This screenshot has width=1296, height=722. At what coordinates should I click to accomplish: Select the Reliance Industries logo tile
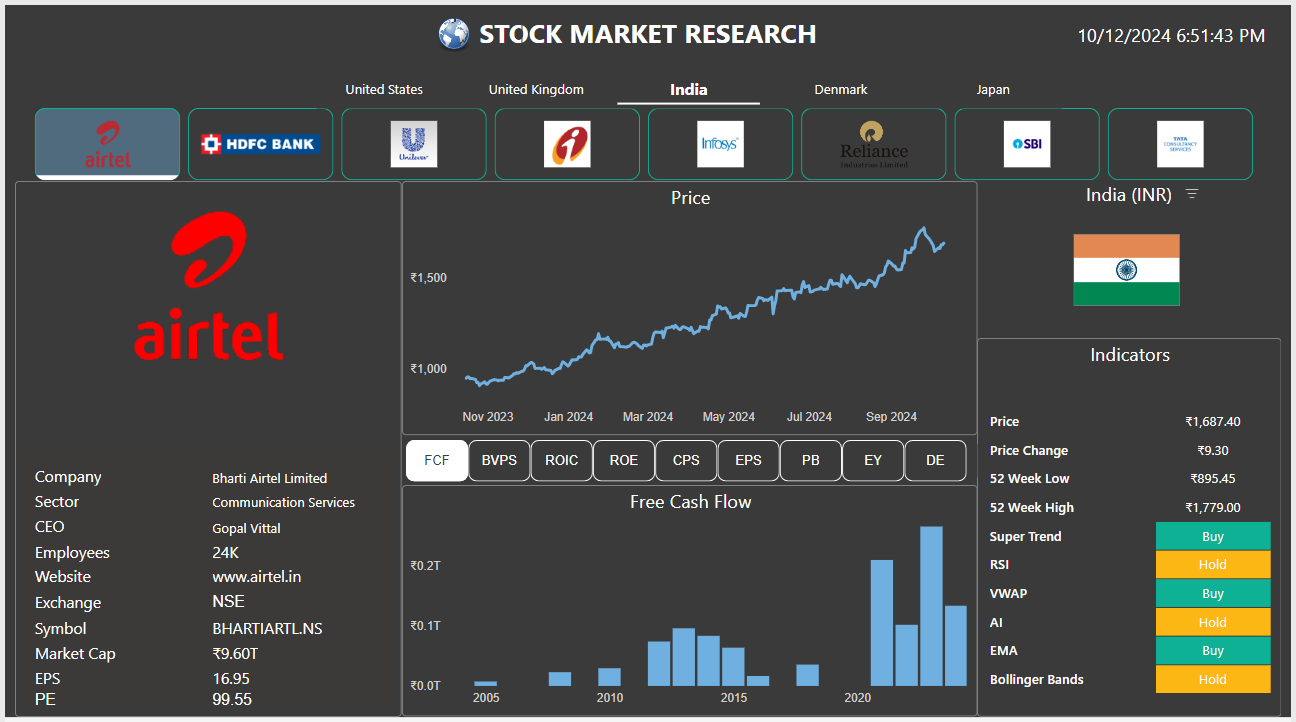coord(874,144)
